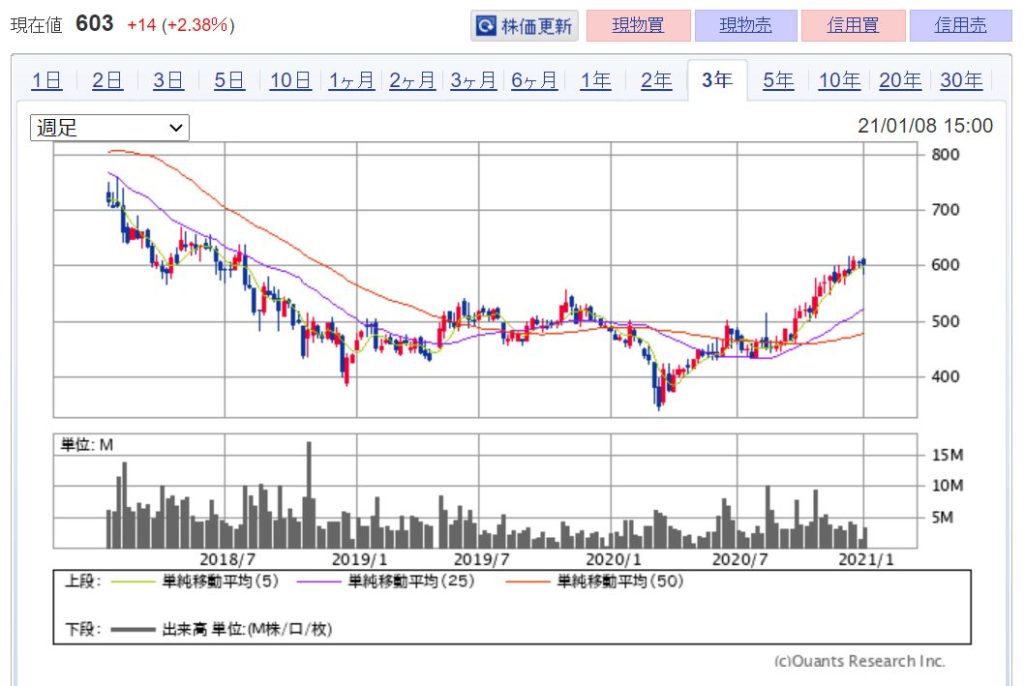
Task: Click the 2019/1 axis label
Action: pyautogui.click(x=359, y=560)
